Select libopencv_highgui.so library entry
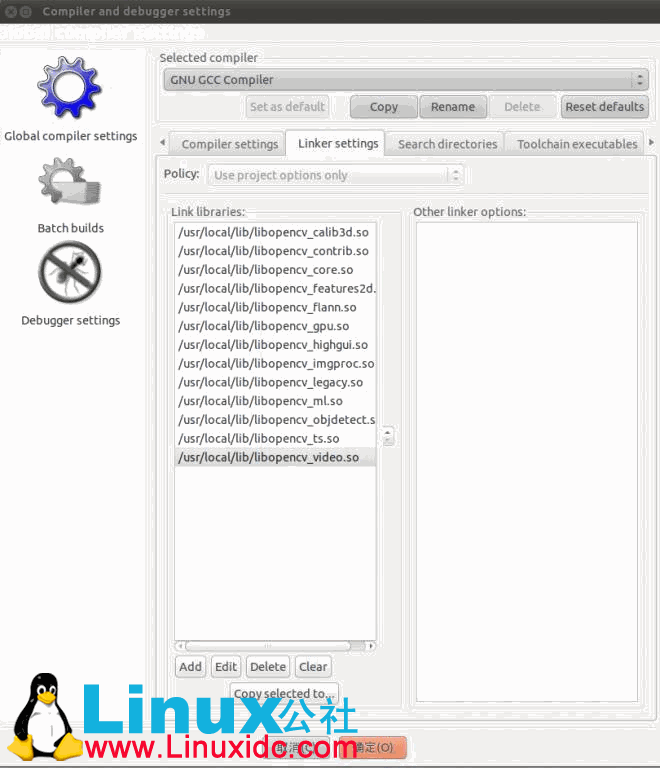Viewport: 660px width, 768px height. 272,345
